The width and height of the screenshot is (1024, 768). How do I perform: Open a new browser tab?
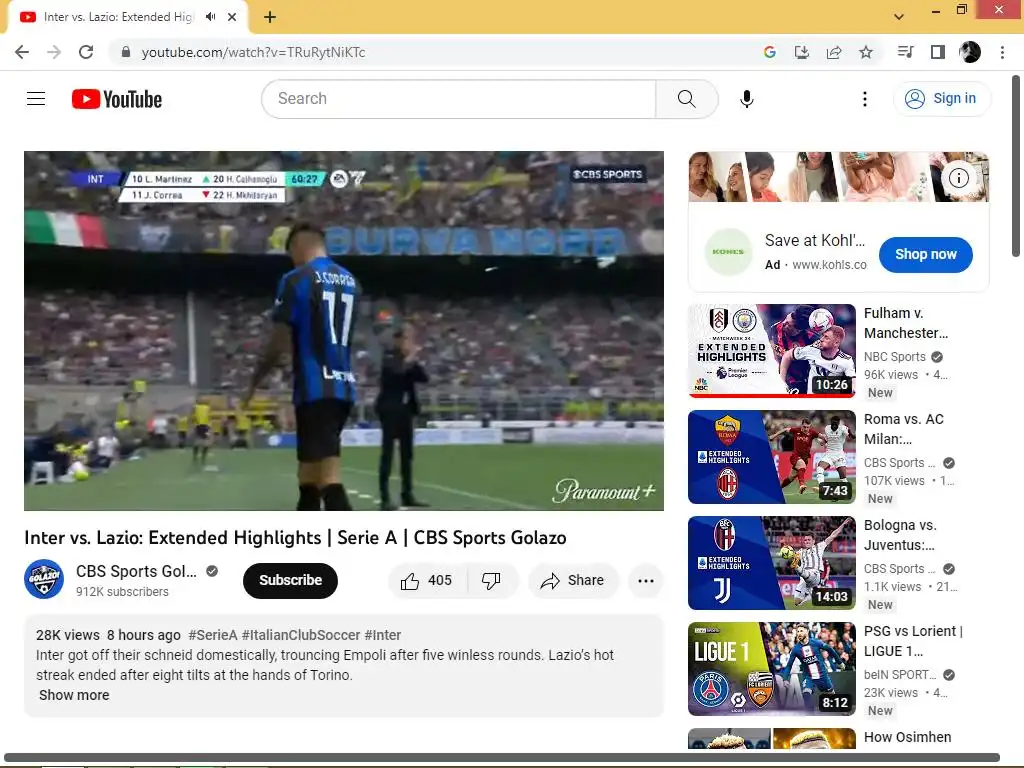tap(270, 17)
